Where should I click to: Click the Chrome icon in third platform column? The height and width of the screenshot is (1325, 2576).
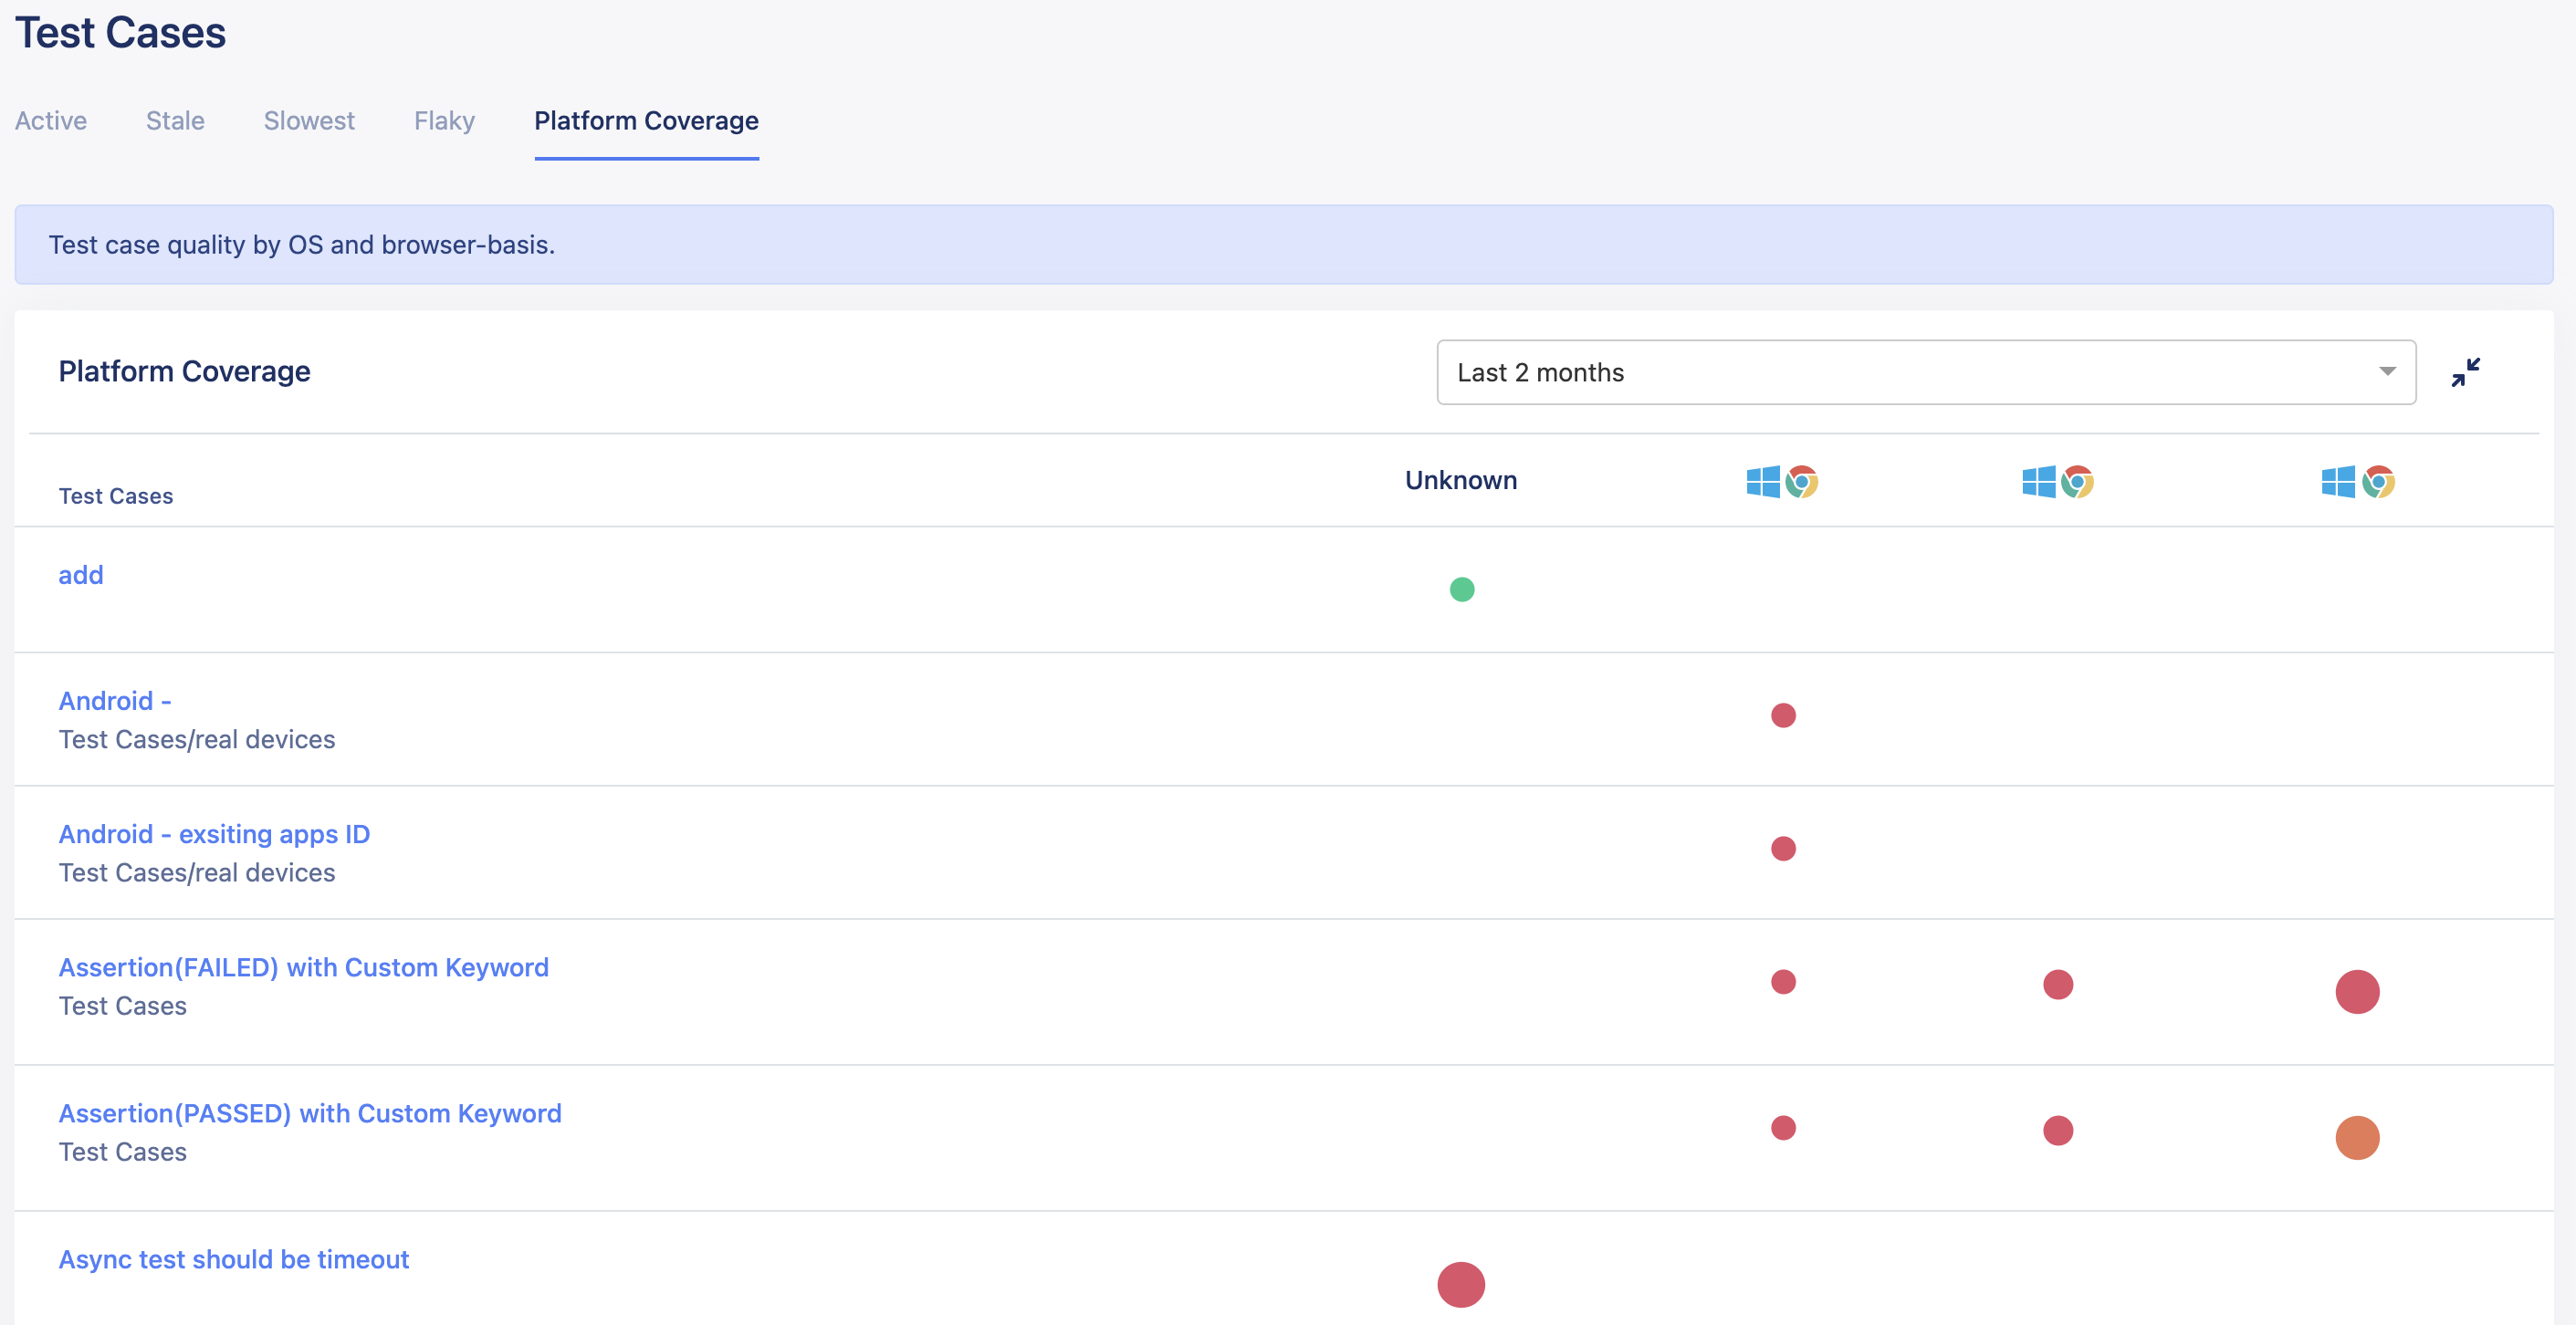coord(2375,484)
